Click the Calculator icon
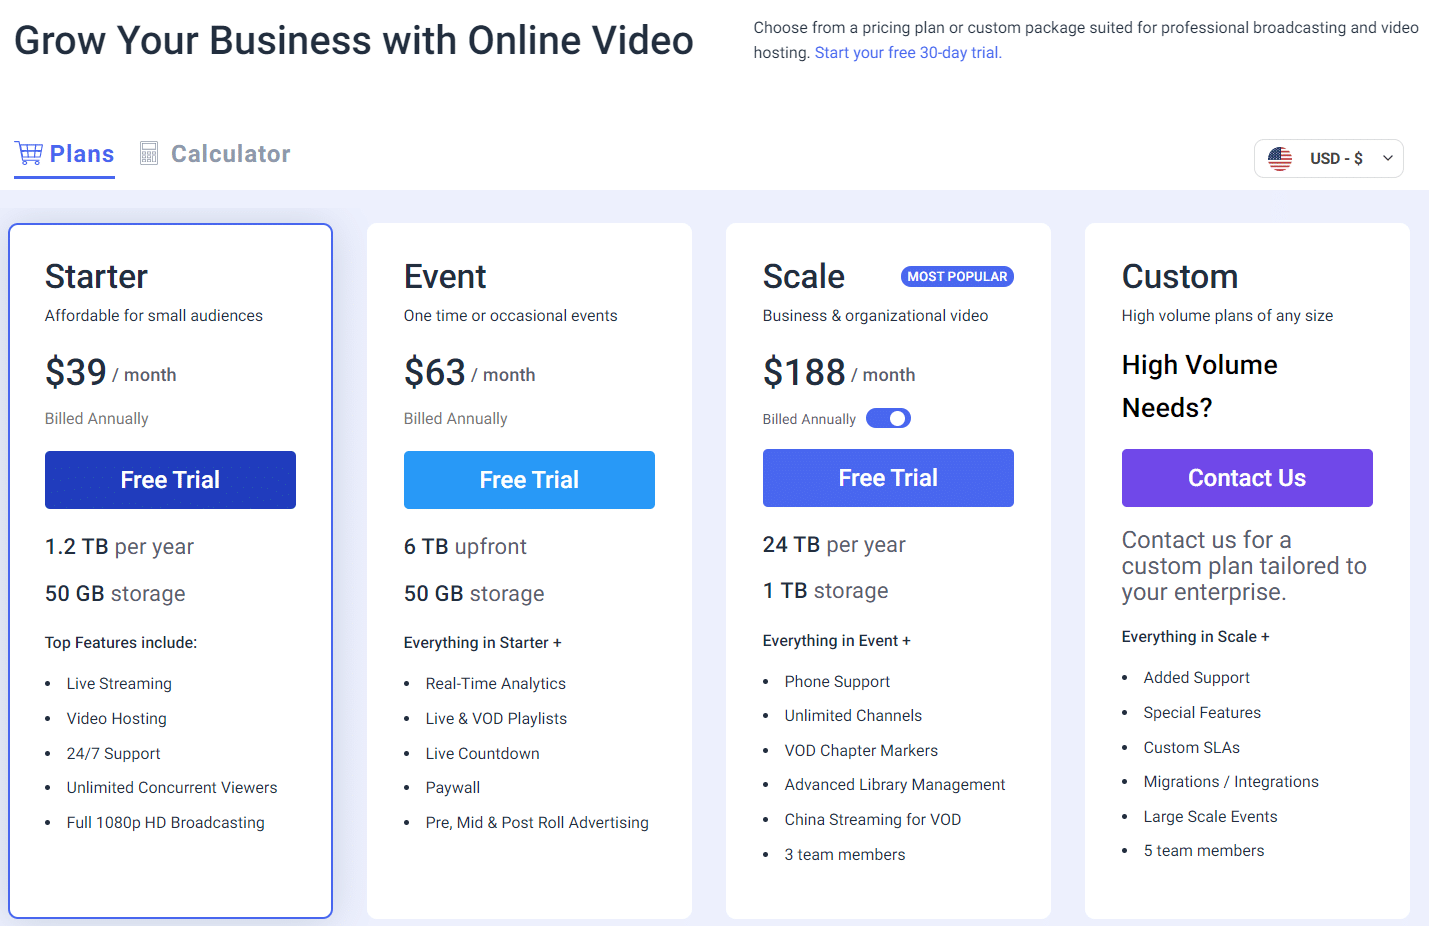 pos(149,153)
